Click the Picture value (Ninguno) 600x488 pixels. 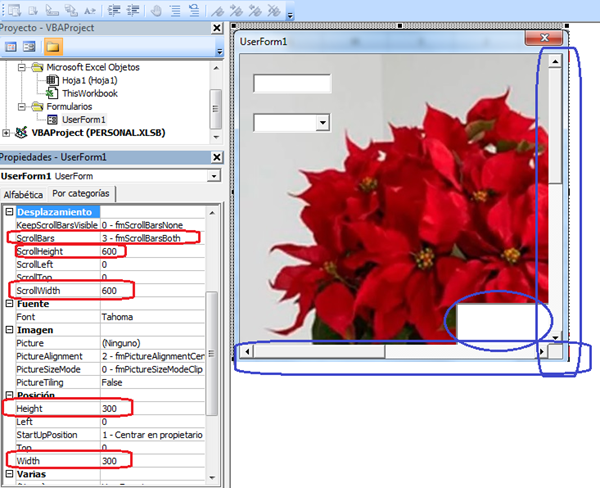click(121, 343)
